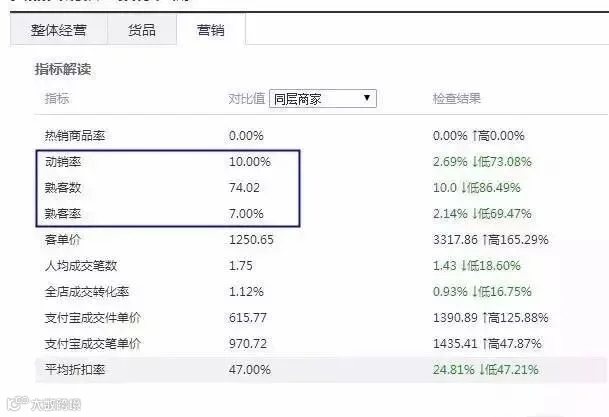
Task: Click the 客单价 metric label
Action: pos(62,240)
